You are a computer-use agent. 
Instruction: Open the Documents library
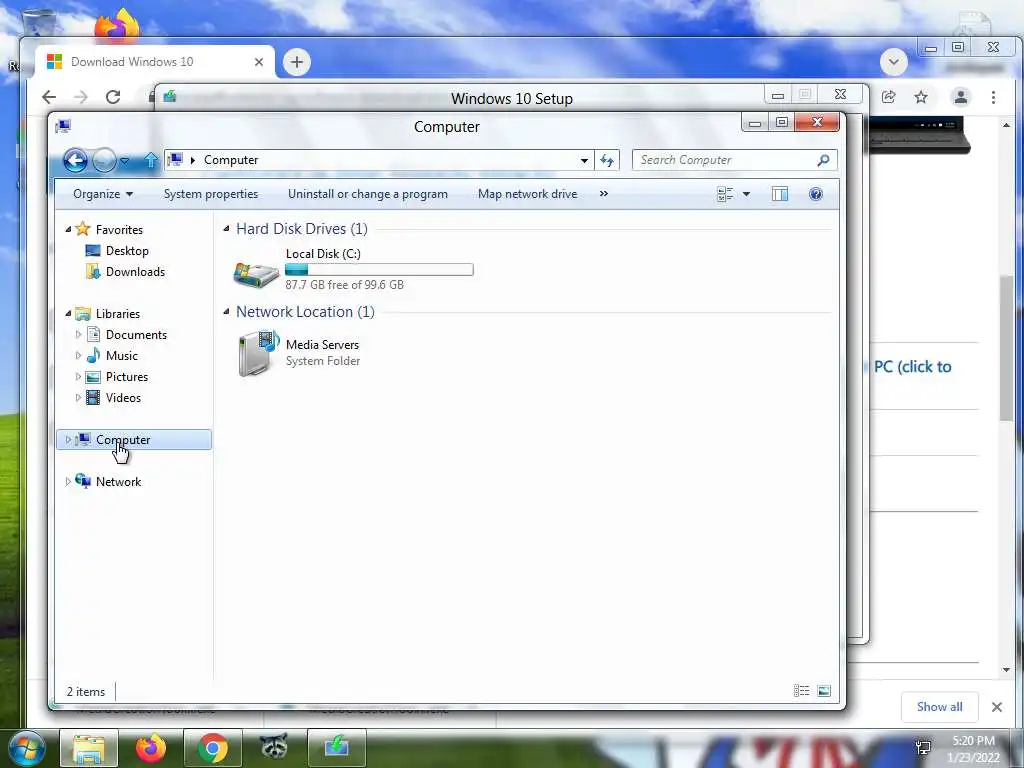(x=136, y=334)
